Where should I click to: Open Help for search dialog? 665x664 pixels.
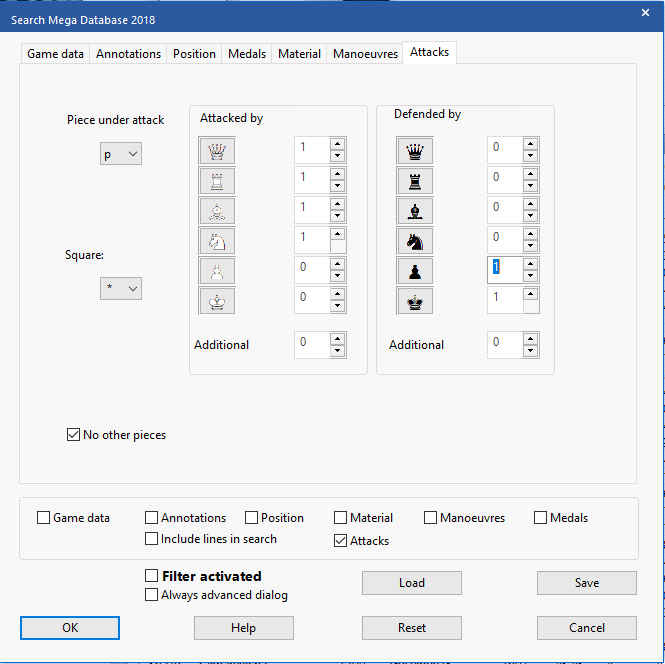(x=243, y=628)
